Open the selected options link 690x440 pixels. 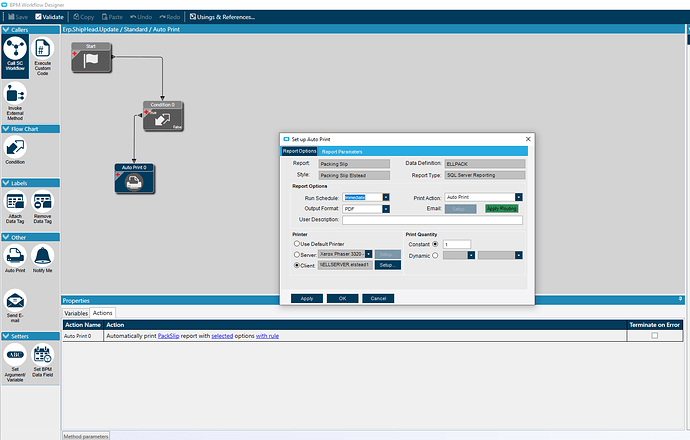pos(222,336)
